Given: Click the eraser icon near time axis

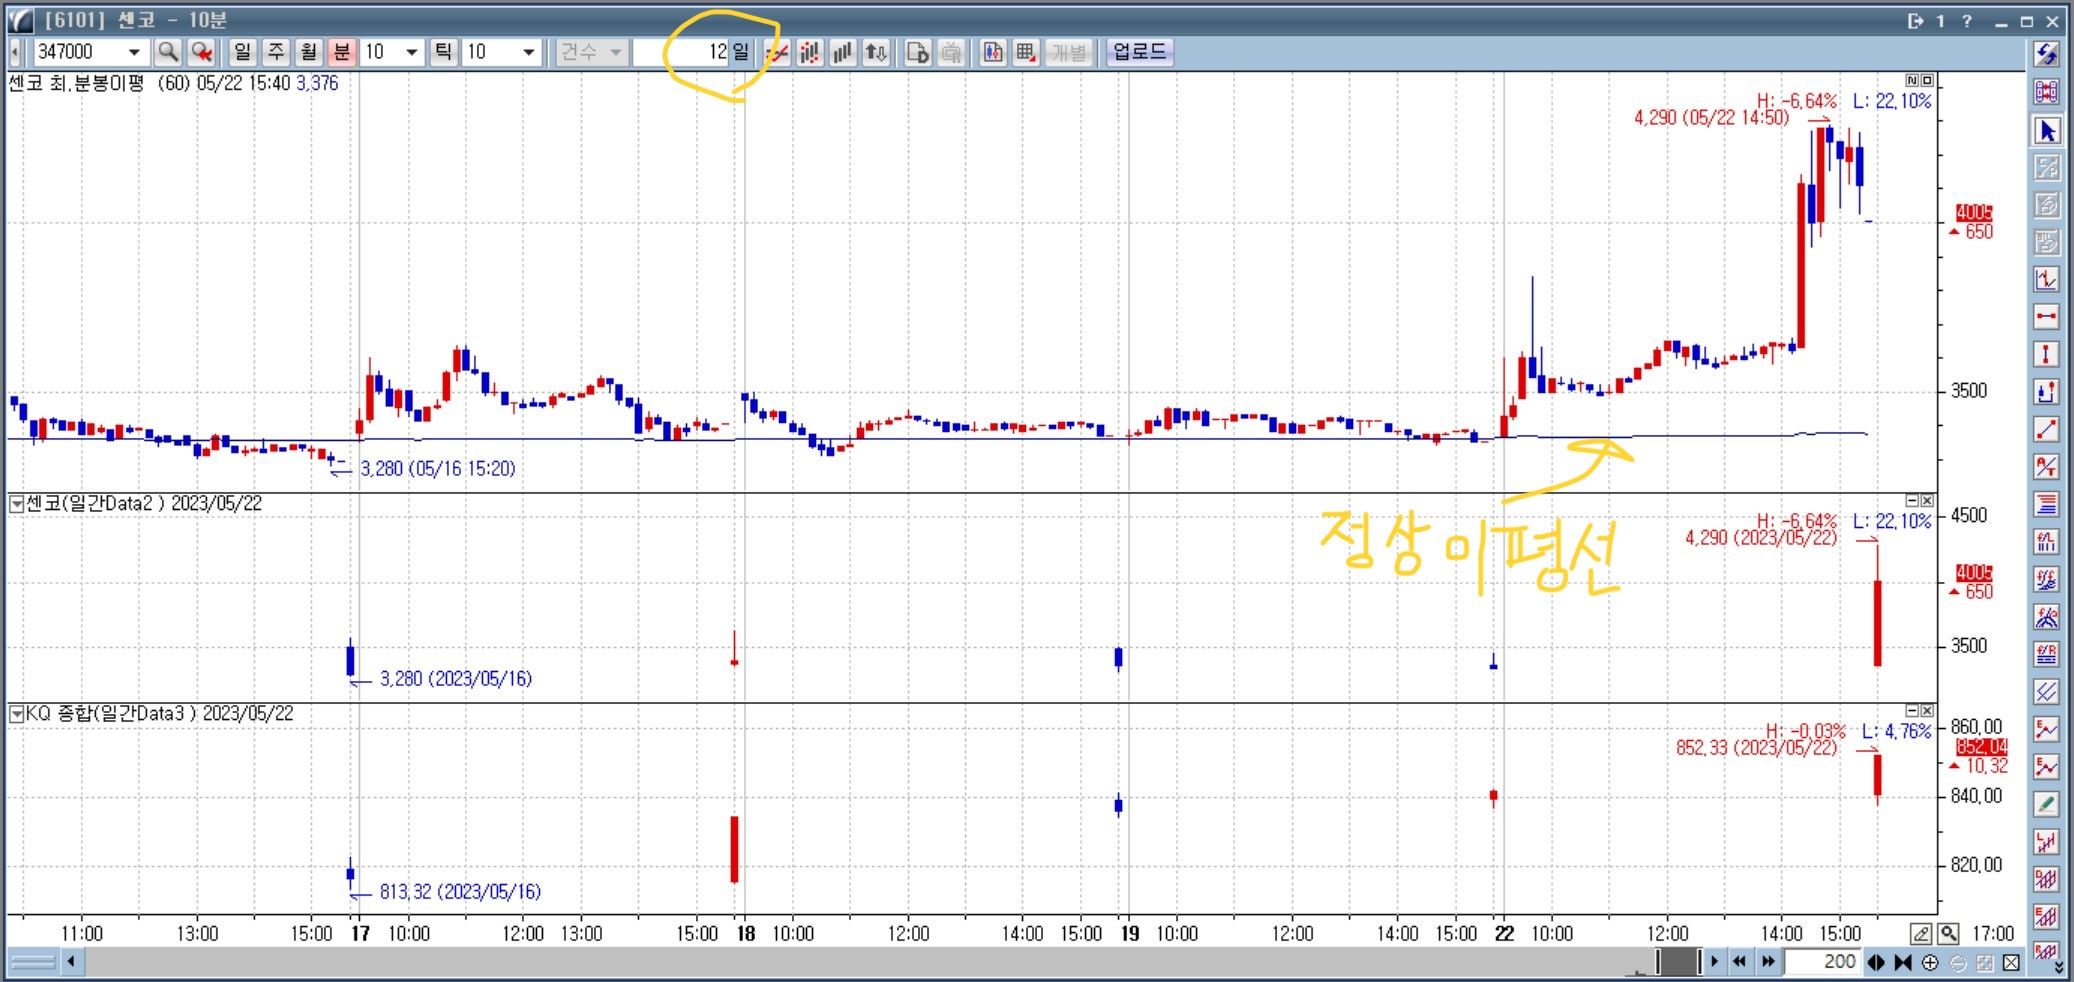Looking at the screenshot, I should tap(1920, 934).
